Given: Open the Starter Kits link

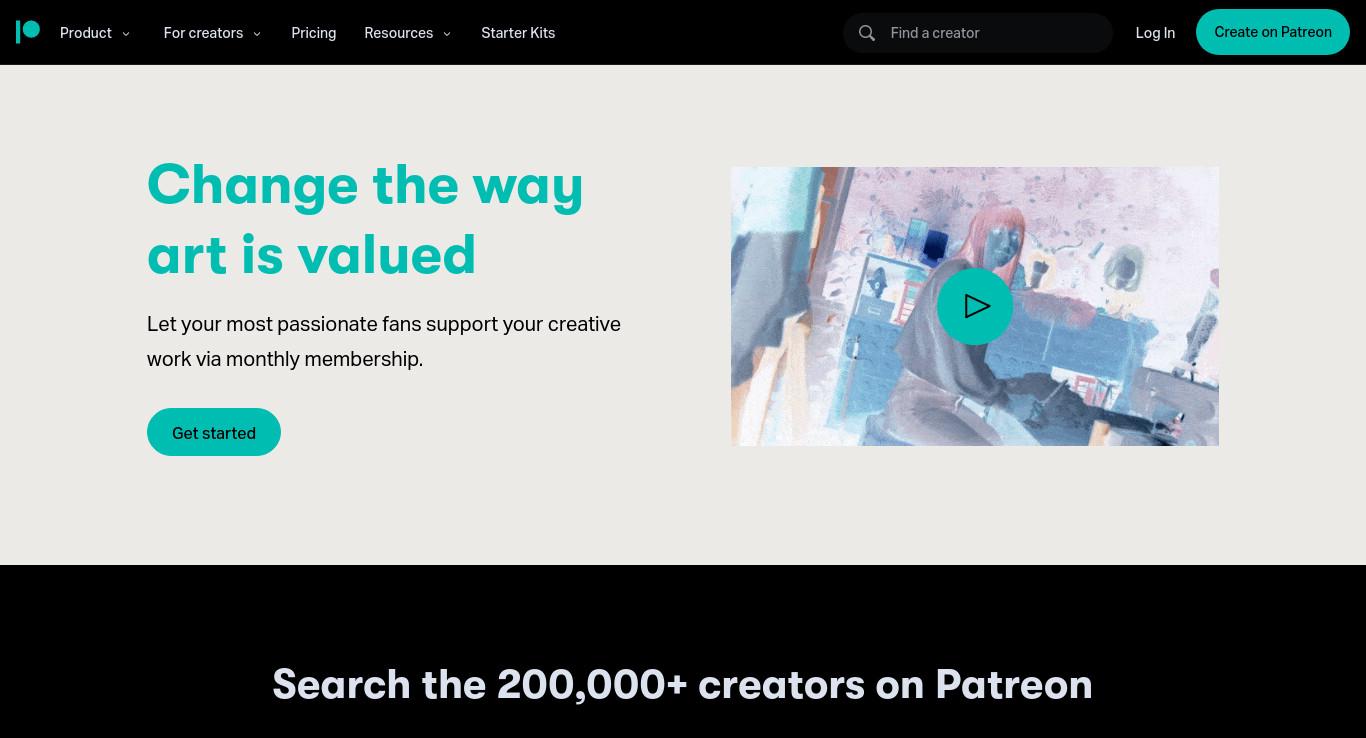Looking at the screenshot, I should click(518, 33).
